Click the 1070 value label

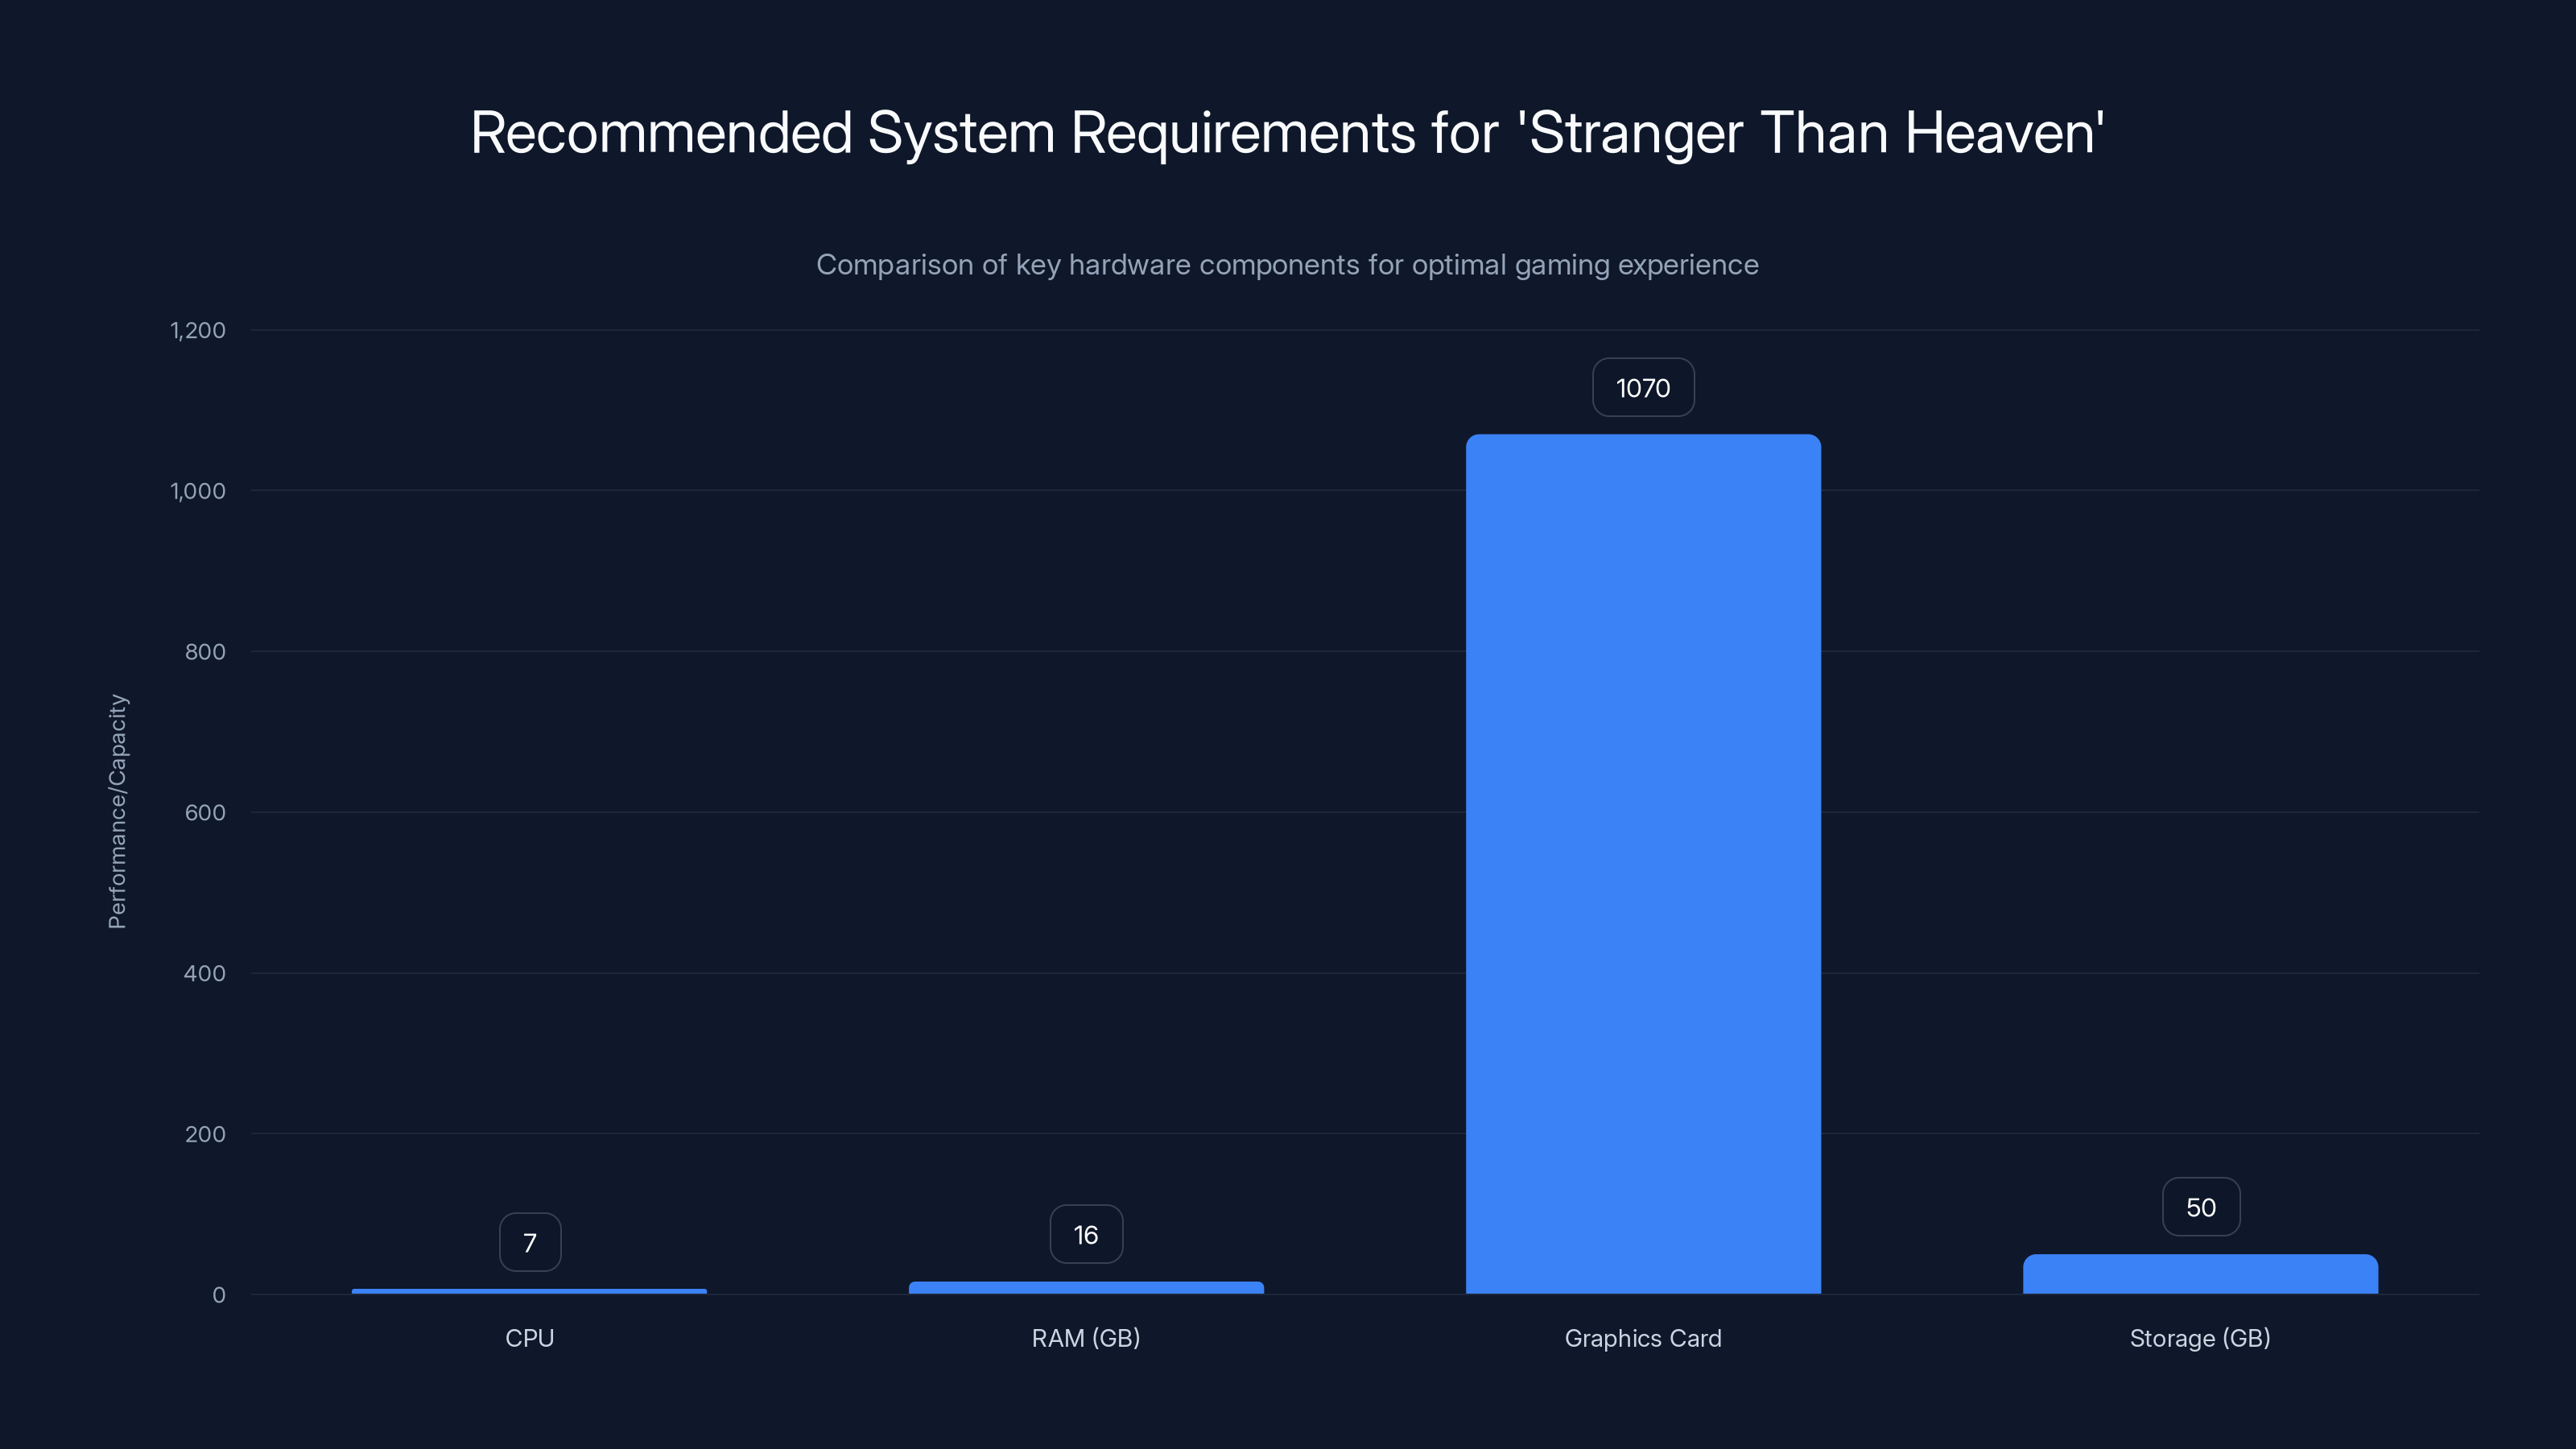(1643, 388)
